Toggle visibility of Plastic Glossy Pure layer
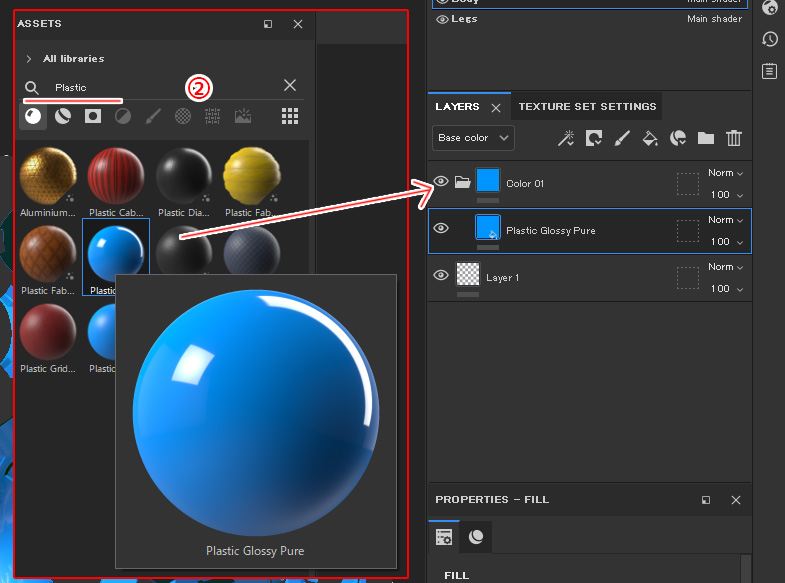This screenshot has width=785, height=583. pos(441,229)
